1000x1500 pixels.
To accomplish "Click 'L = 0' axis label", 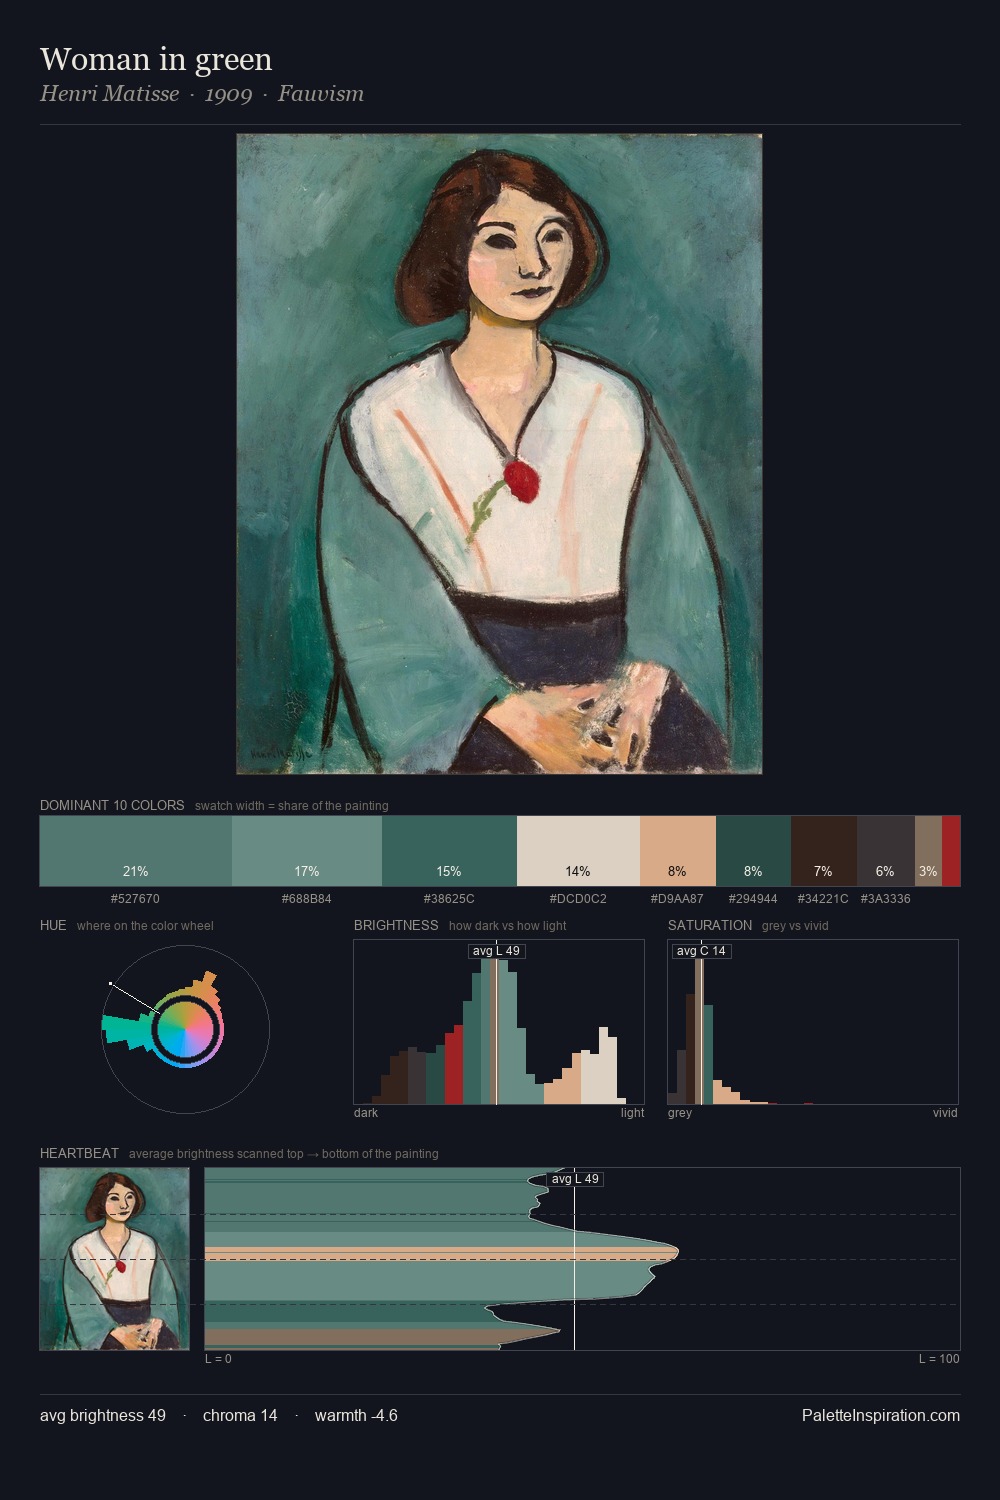I will [x=218, y=1359].
